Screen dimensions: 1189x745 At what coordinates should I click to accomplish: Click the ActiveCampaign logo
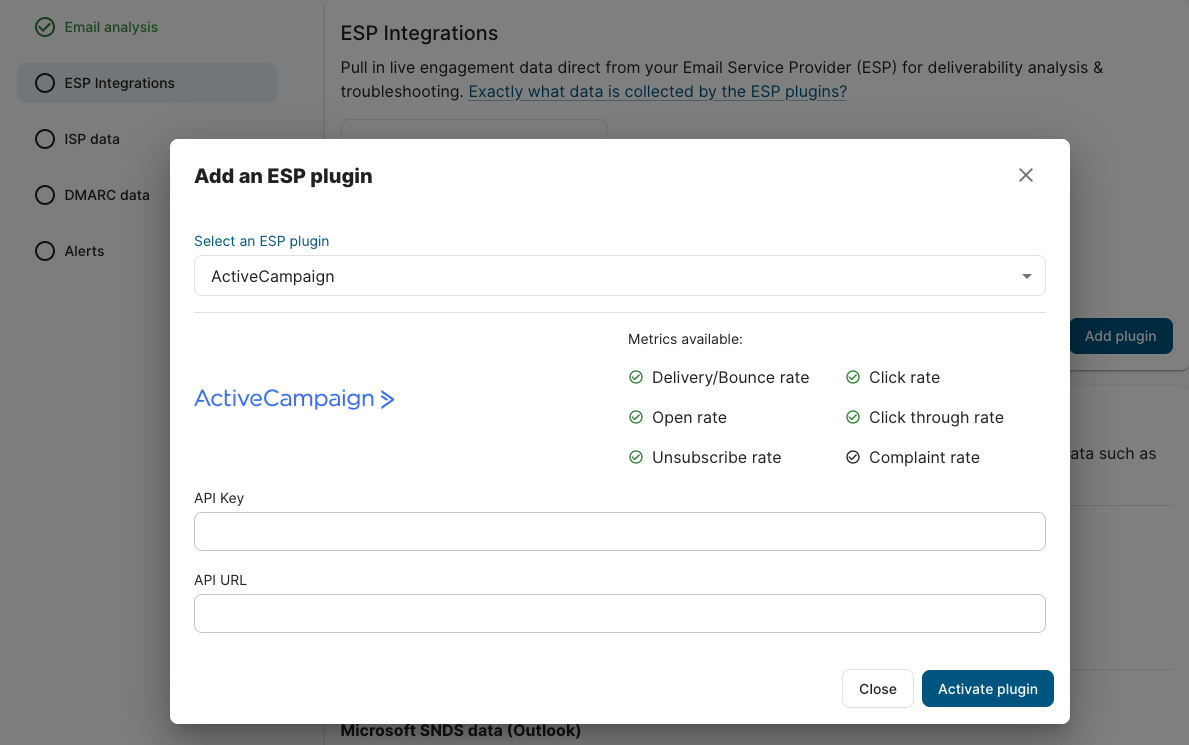coord(294,398)
